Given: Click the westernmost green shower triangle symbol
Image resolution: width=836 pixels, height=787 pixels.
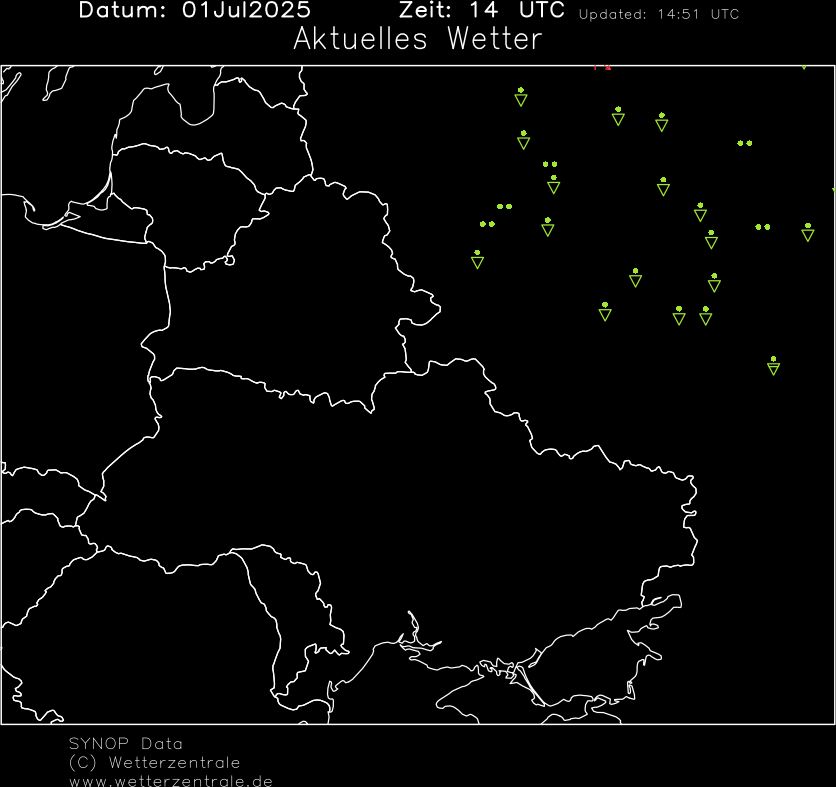Looking at the screenshot, I should click(x=477, y=259).
